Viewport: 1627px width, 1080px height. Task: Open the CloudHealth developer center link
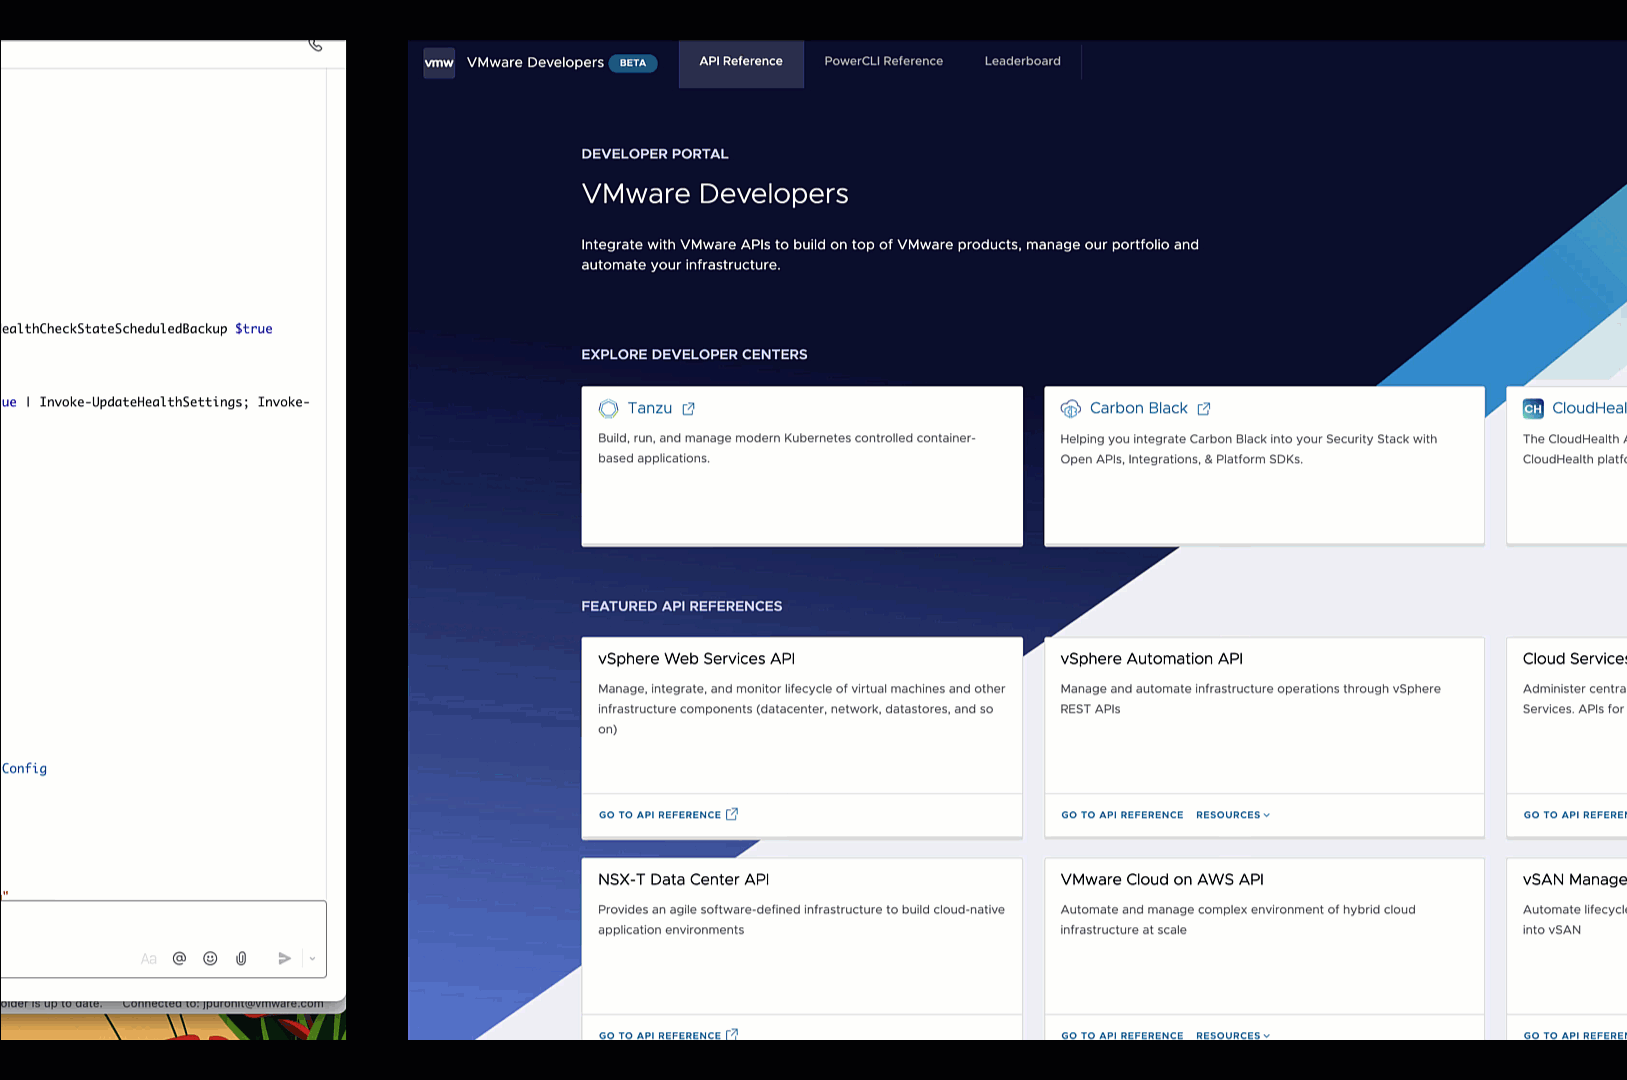point(1589,408)
